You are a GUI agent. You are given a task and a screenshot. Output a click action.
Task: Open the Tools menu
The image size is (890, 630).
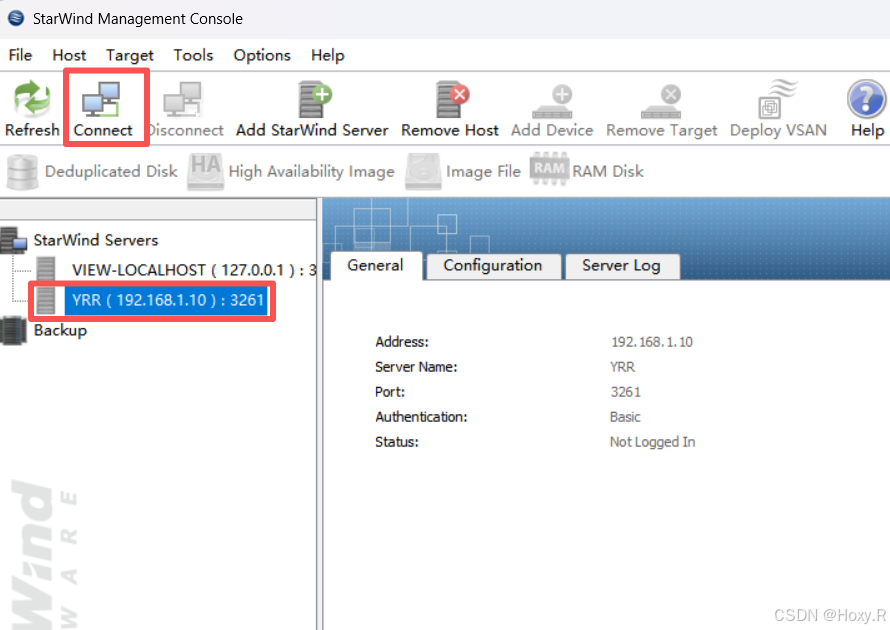point(193,55)
